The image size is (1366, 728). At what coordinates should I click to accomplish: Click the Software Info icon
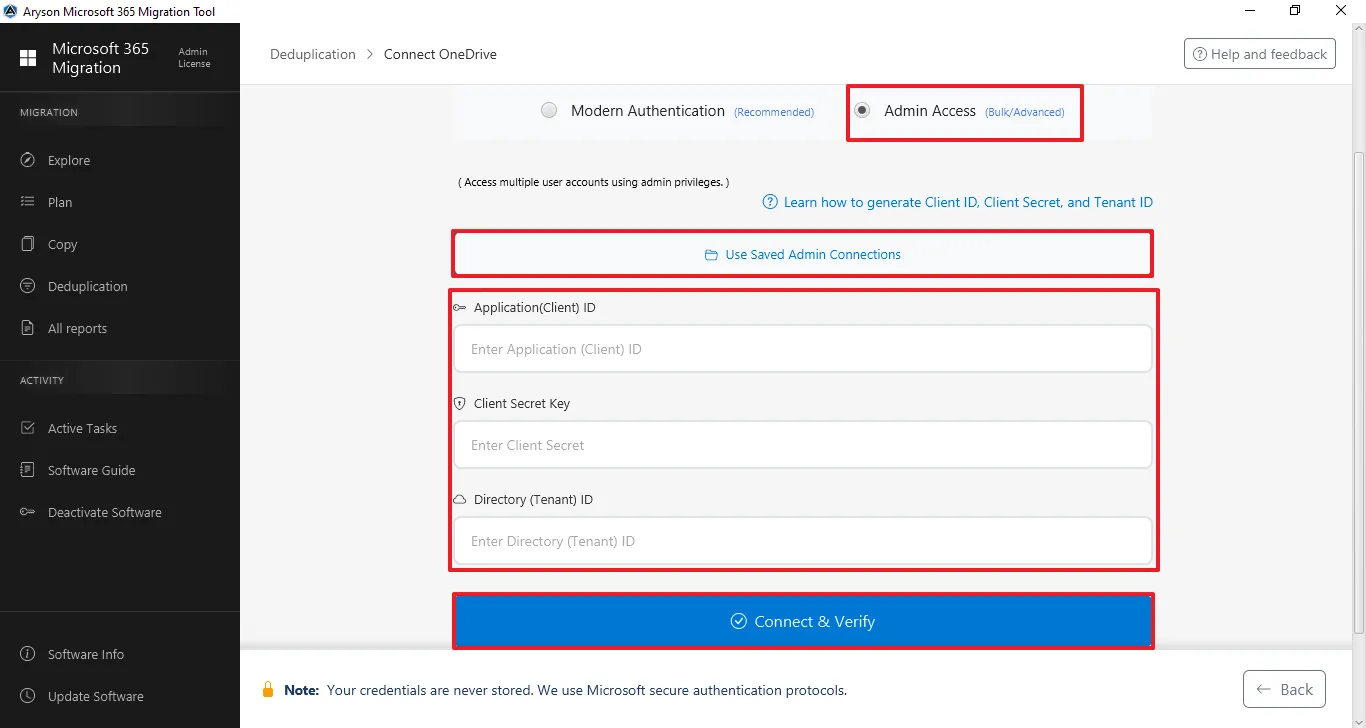pos(28,654)
